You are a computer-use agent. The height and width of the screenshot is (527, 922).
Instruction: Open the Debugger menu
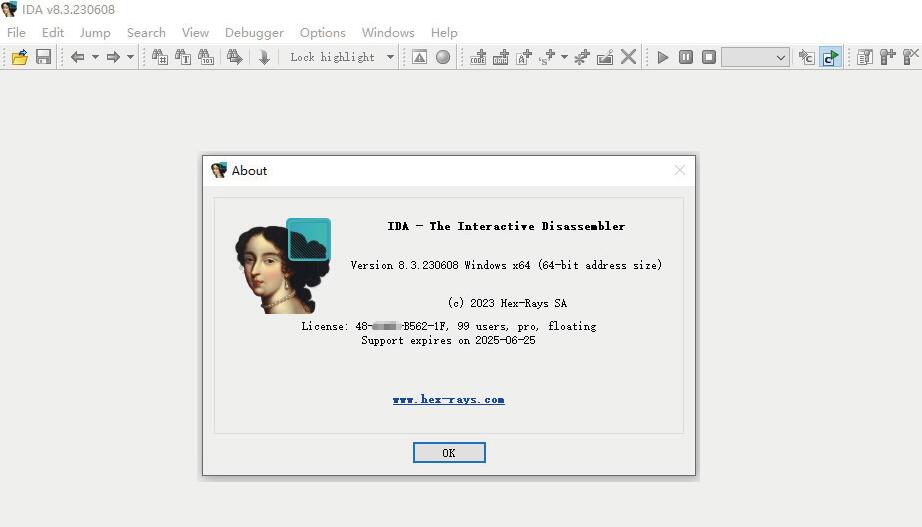[x=254, y=32]
